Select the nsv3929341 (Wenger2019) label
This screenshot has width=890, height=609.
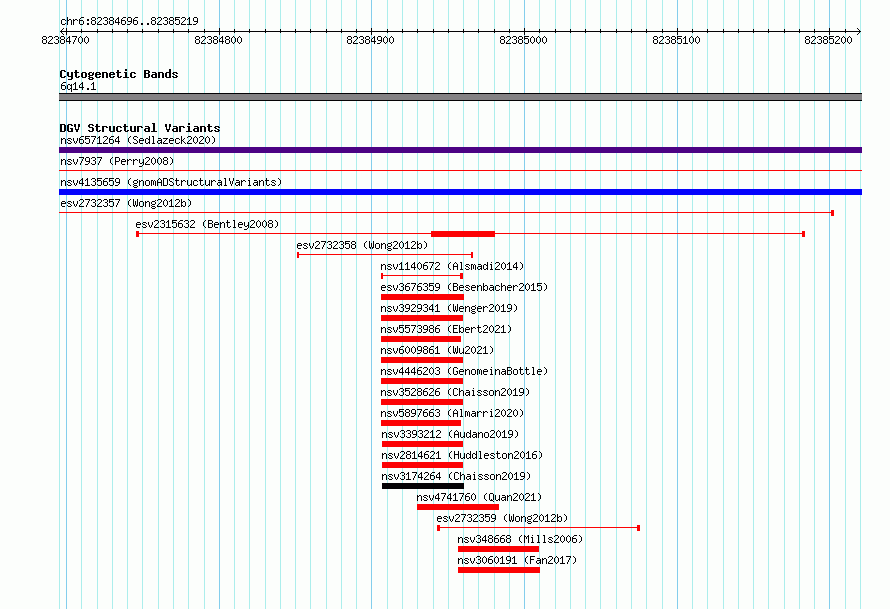(449, 308)
